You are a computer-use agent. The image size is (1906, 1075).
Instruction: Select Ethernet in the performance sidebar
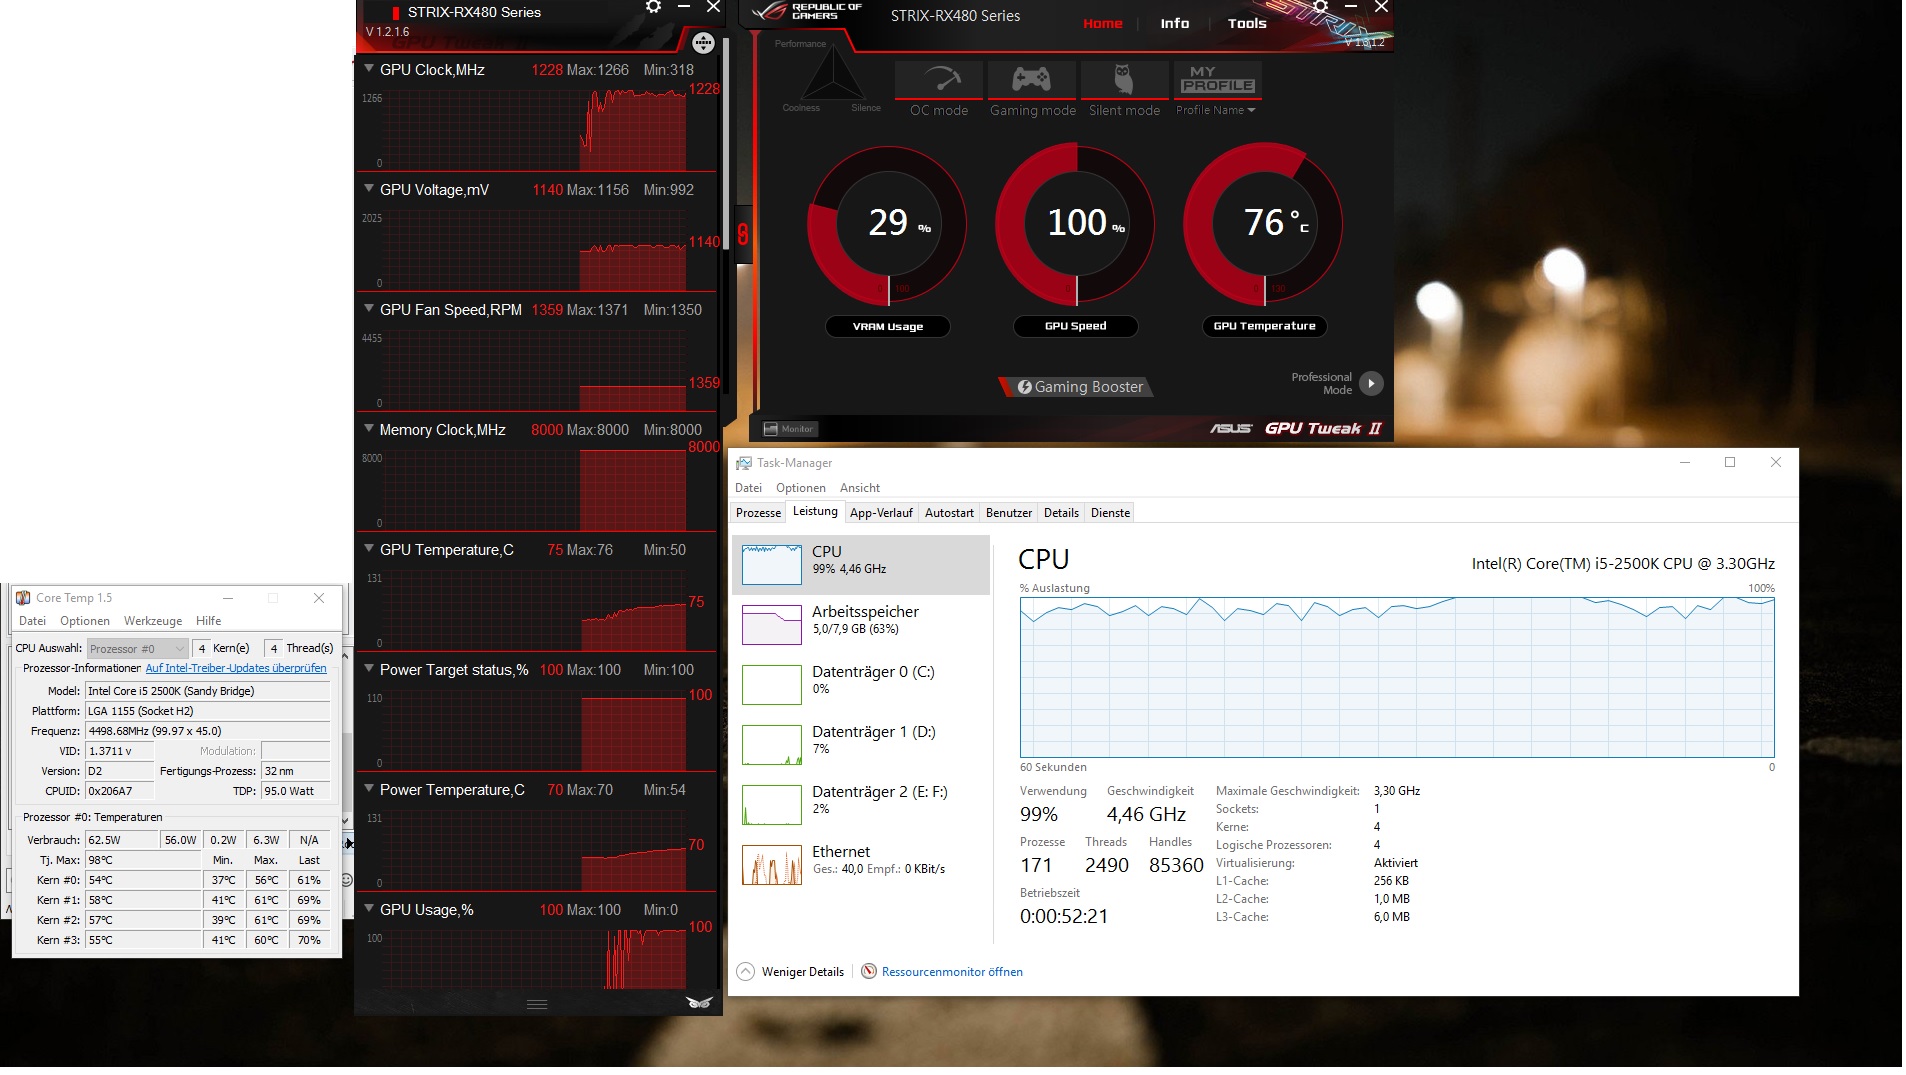point(861,865)
